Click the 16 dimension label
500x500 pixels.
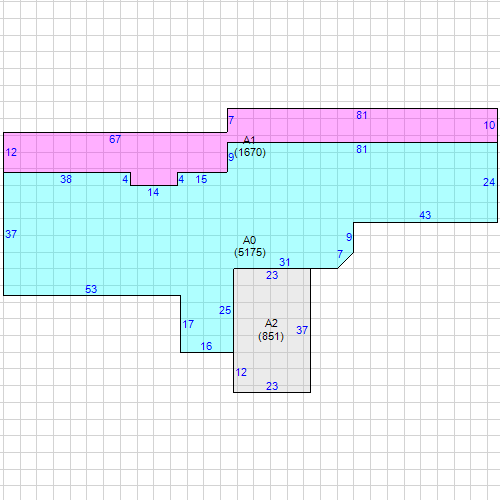point(206,346)
